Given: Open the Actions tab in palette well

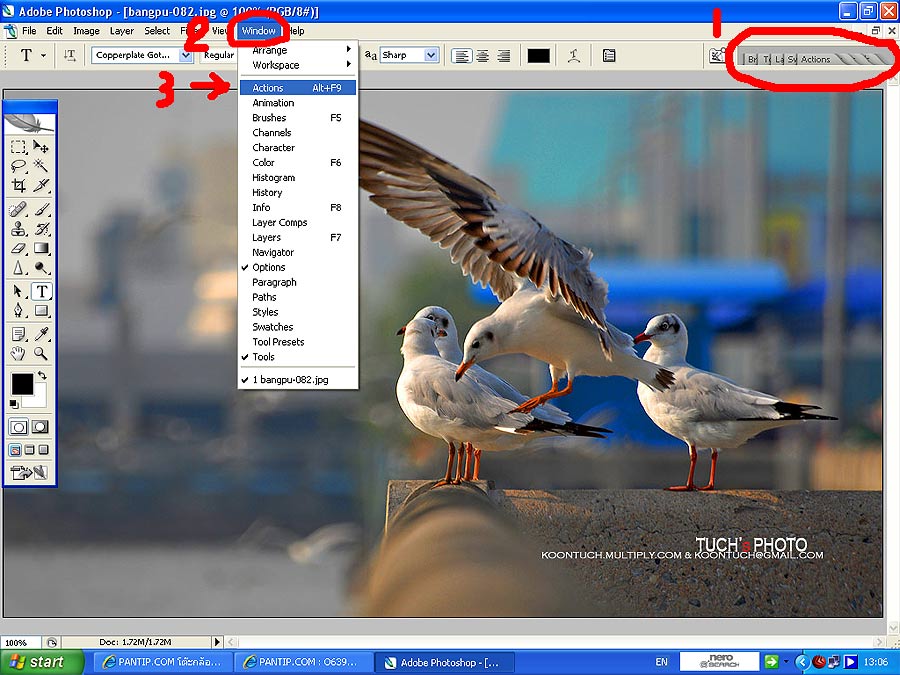Looking at the screenshot, I should (x=816, y=59).
